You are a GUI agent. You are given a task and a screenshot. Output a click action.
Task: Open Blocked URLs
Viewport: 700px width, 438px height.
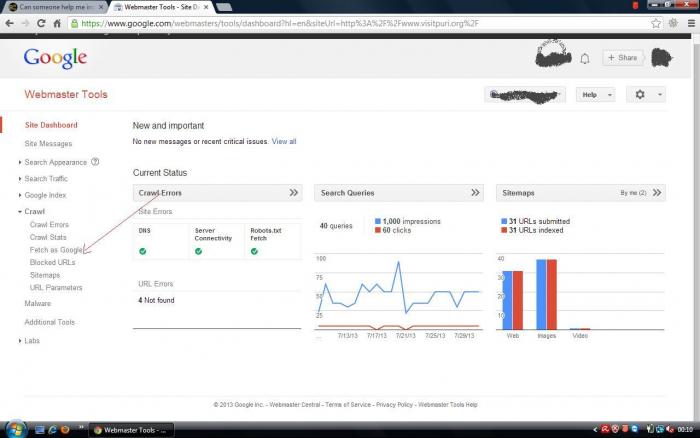[x=52, y=263]
